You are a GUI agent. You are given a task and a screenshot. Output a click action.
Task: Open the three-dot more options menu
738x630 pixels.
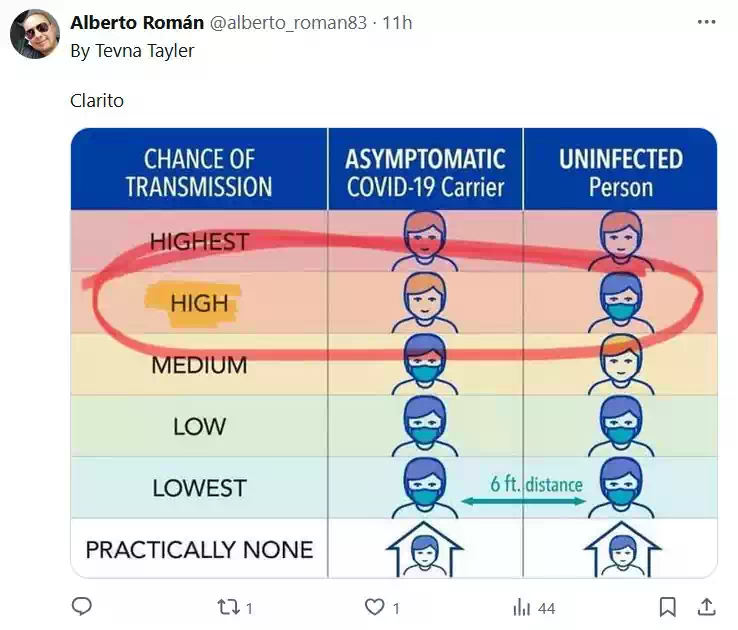tap(706, 22)
